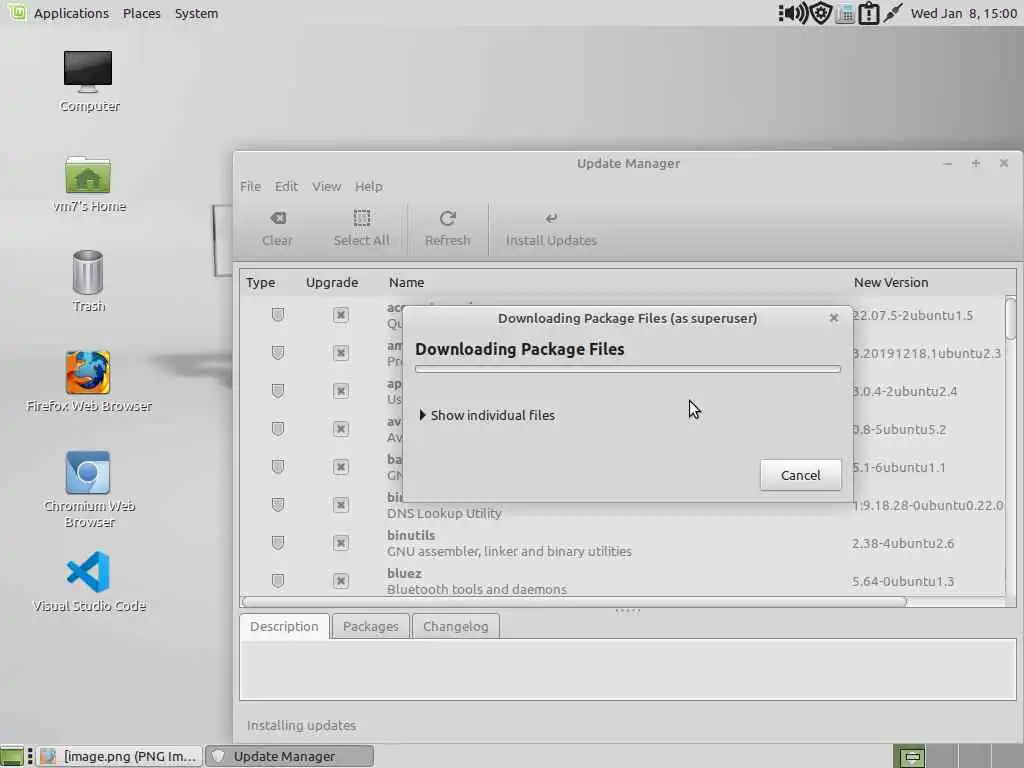
Task: Toggle upgrade checkbox in 3.20191218.1ubuntu2.3 row
Action: (340, 353)
